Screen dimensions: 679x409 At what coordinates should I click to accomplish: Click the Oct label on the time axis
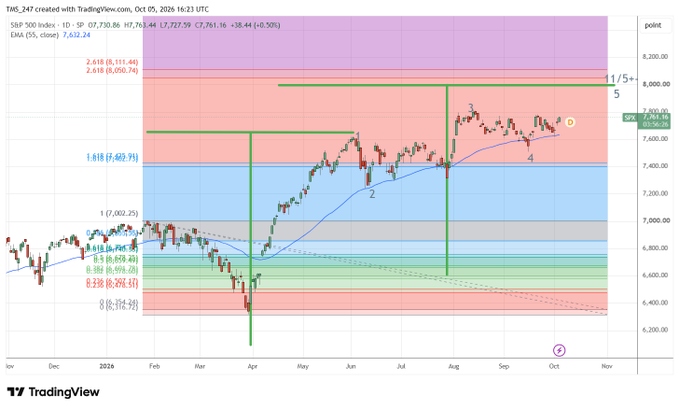tap(554, 366)
